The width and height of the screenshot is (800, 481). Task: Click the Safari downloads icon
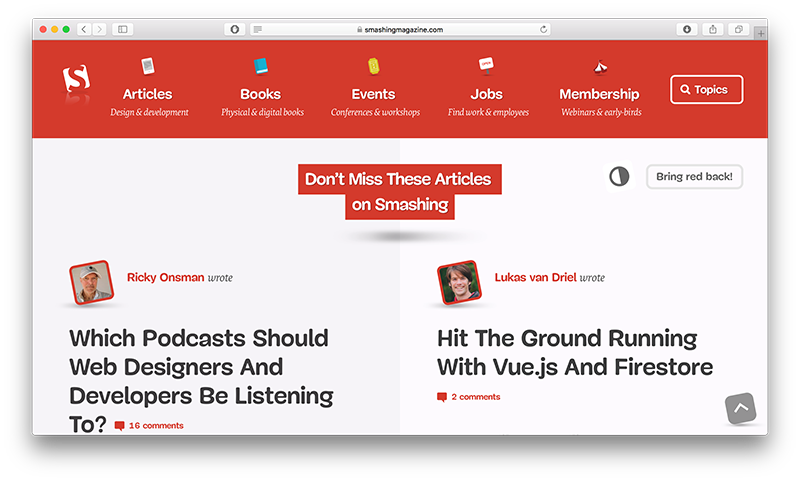click(687, 30)
